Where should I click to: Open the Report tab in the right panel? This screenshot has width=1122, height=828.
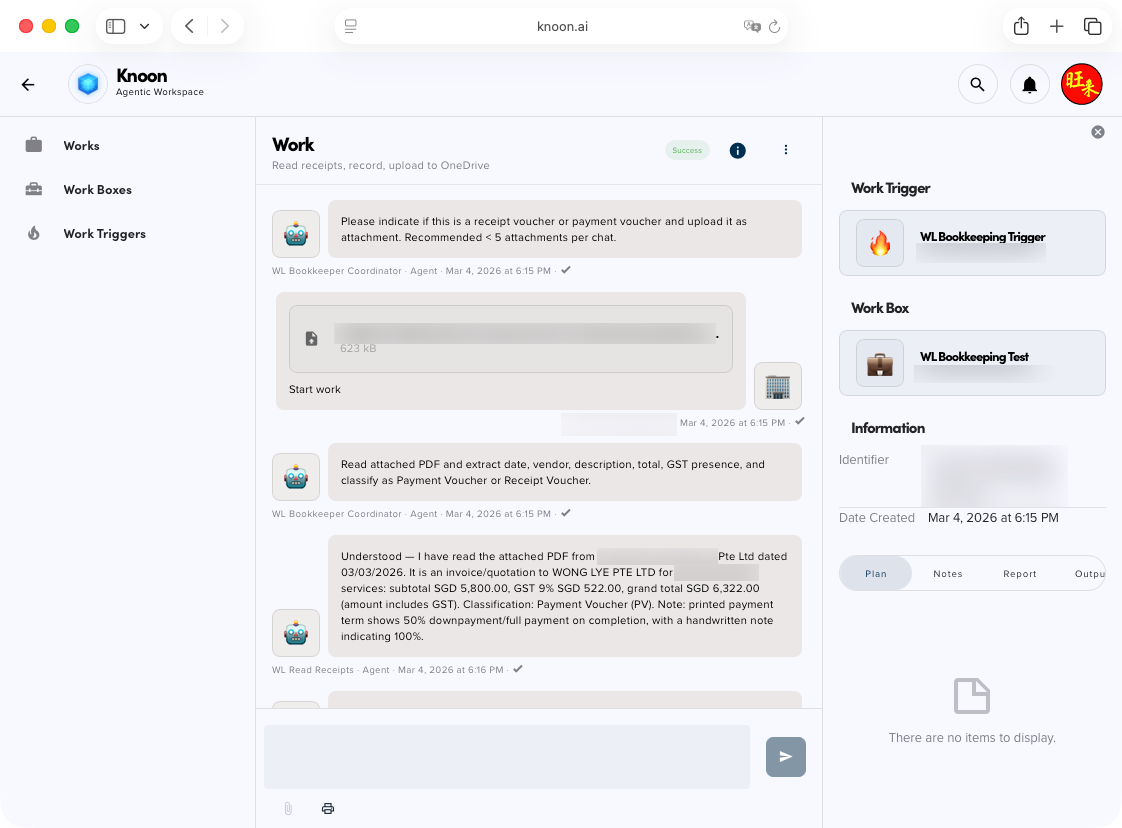tap(1019, 573)
